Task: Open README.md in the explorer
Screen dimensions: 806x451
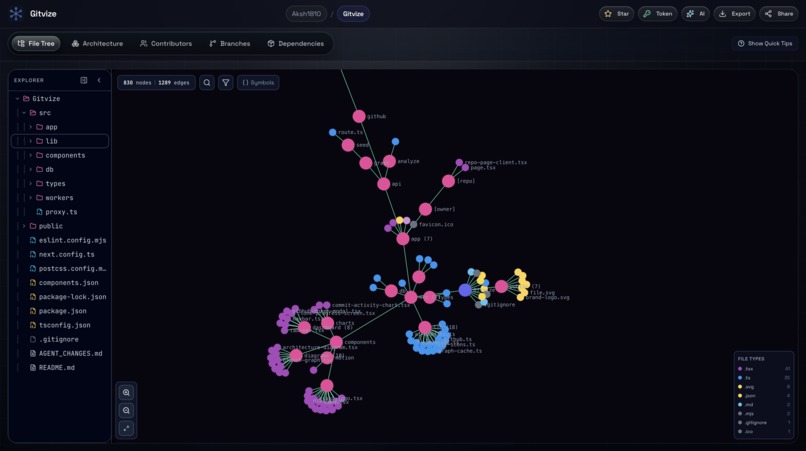Action: 60,368
